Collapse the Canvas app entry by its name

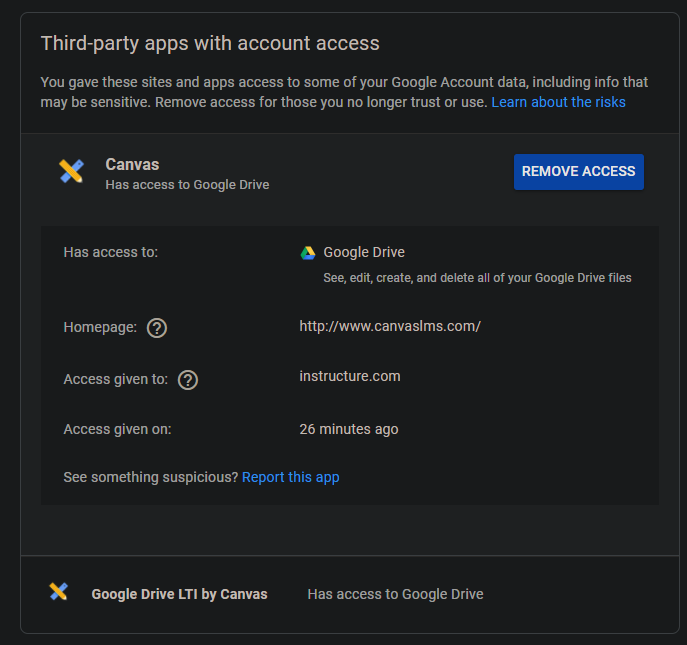point(132,164)
